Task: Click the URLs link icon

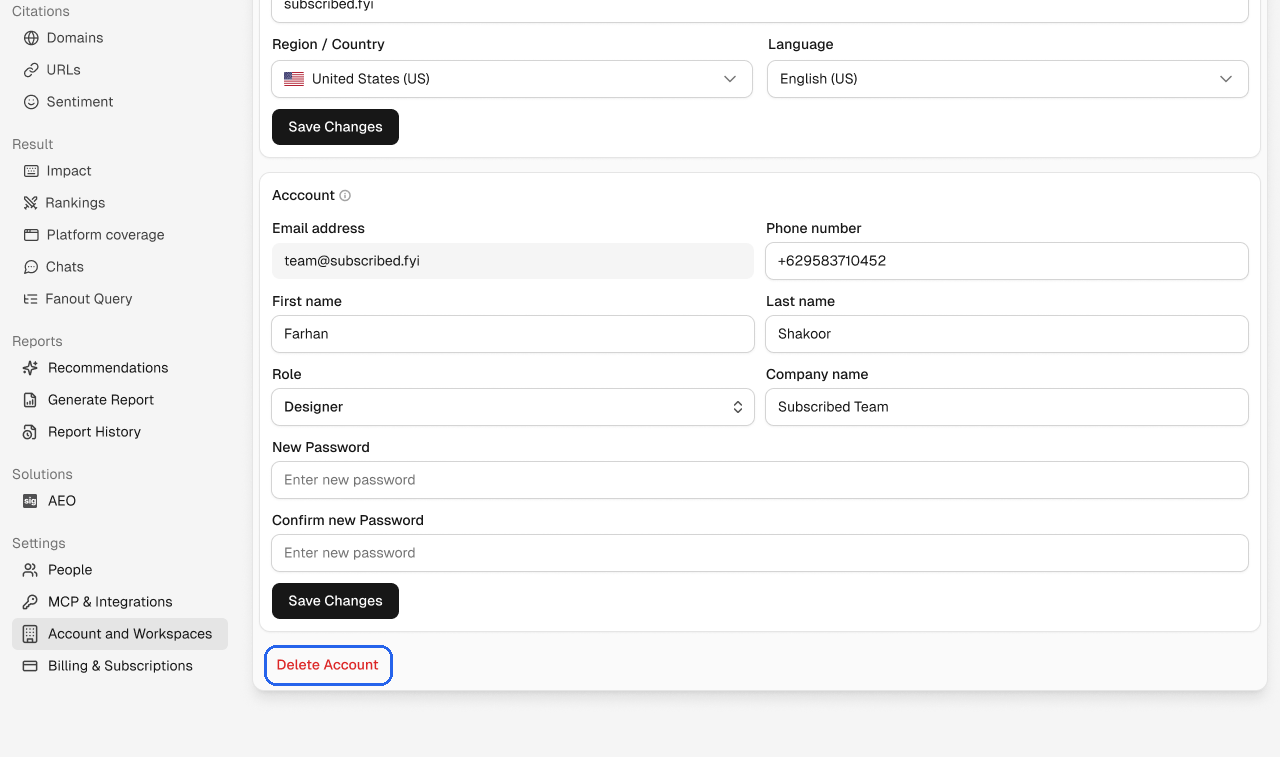Action: 31,70
